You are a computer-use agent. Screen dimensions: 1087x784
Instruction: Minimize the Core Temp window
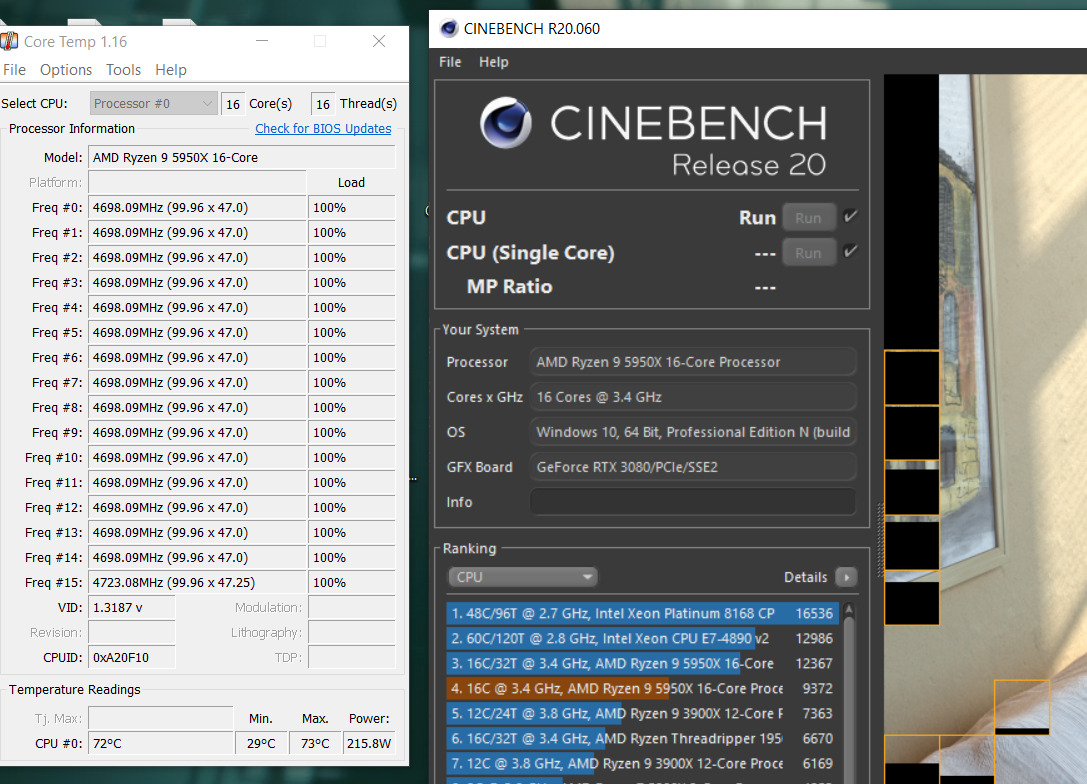point(261,41)
